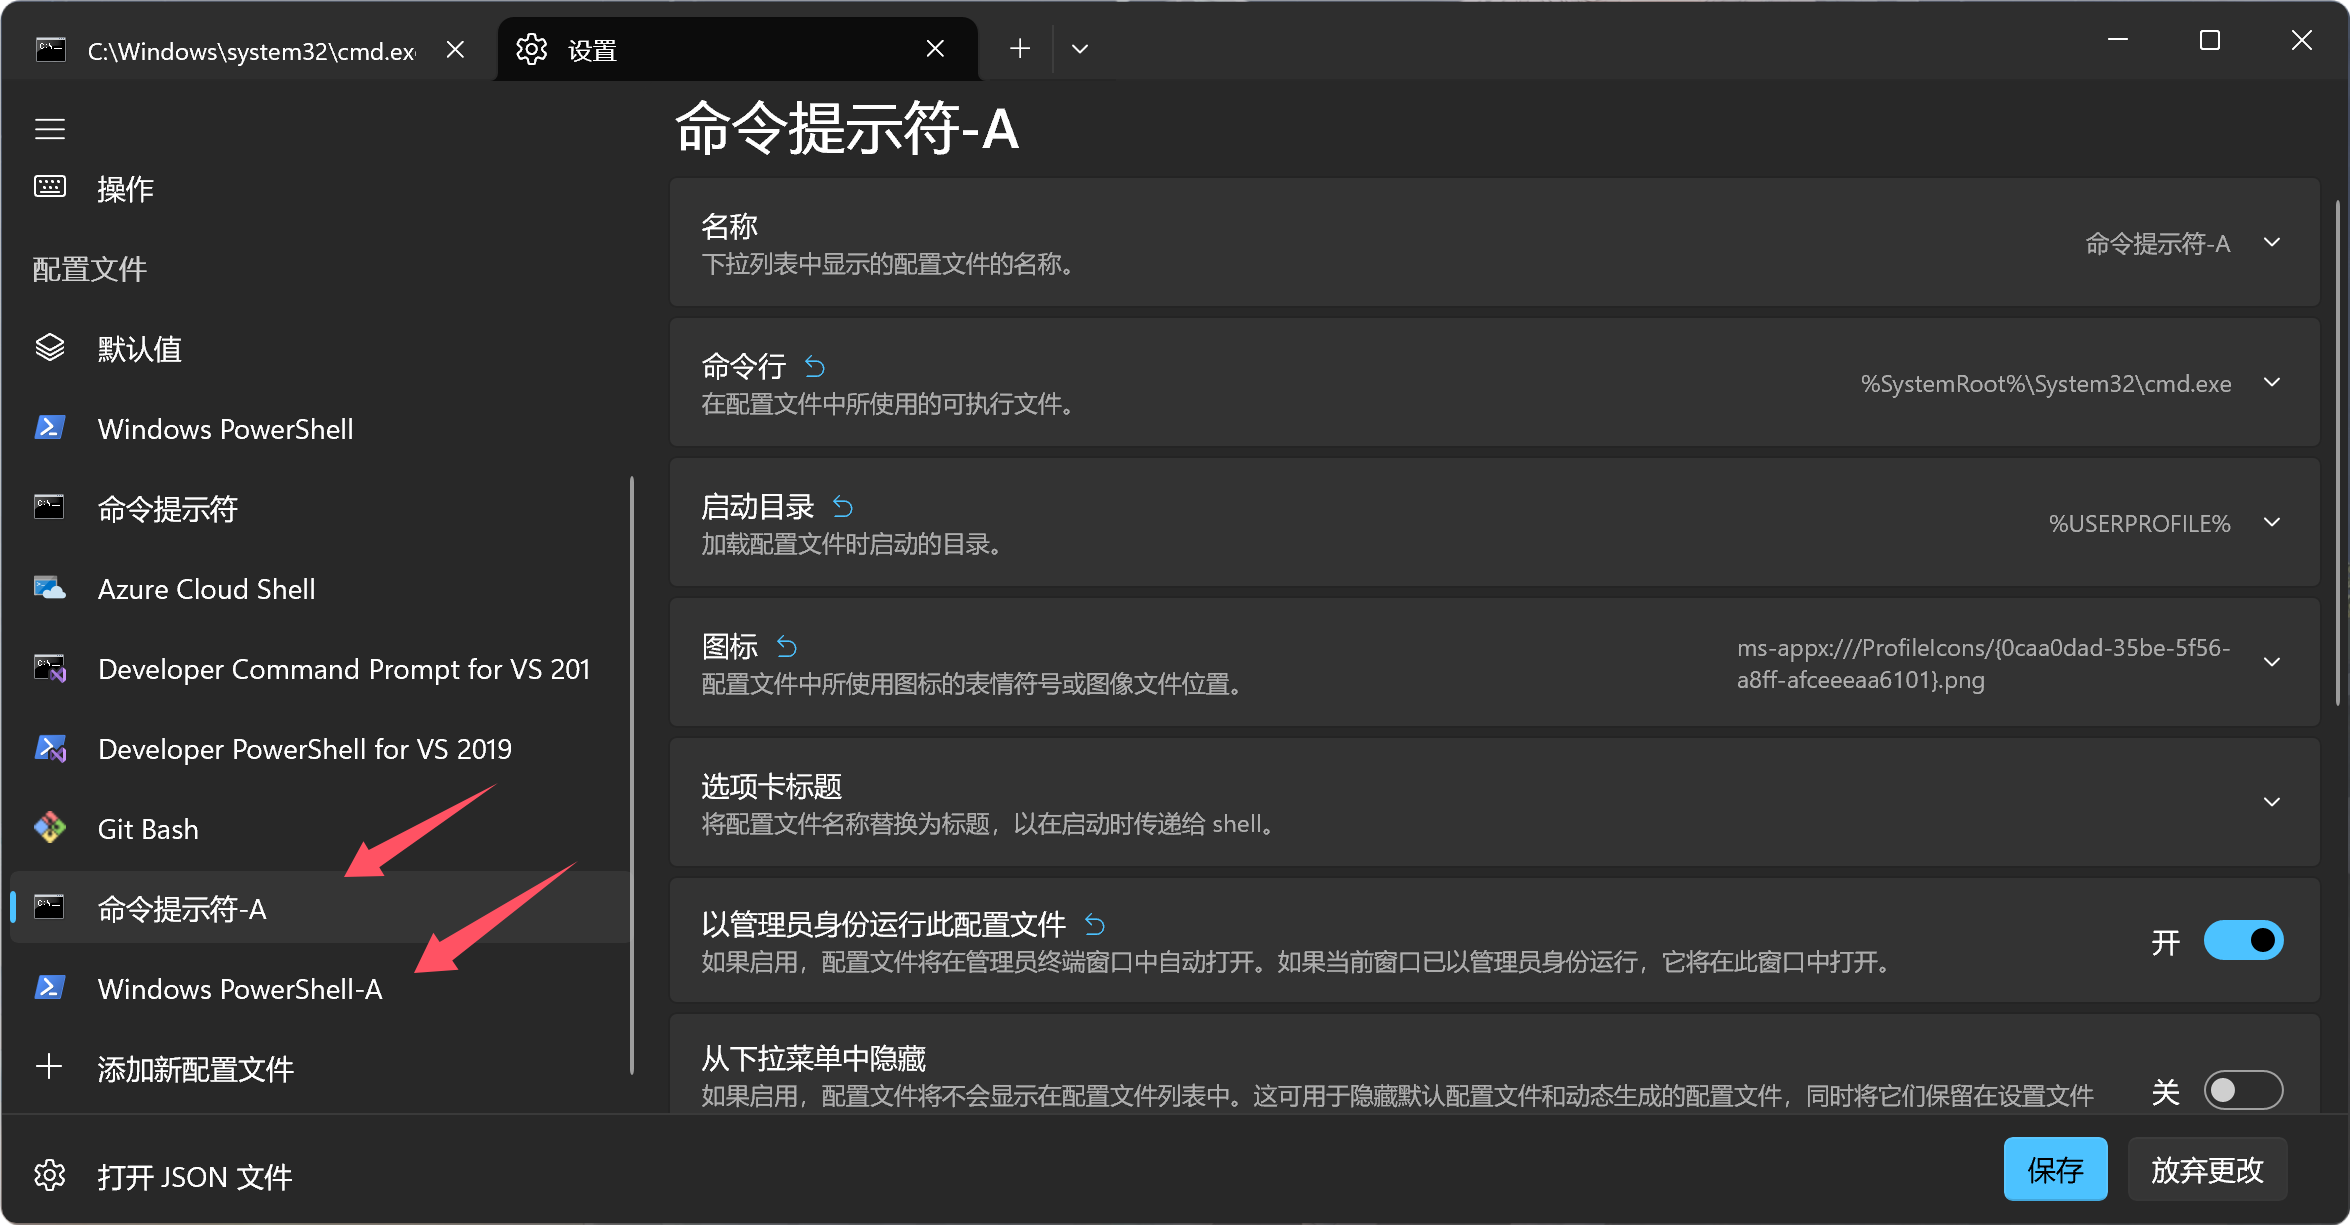Click the 命令提示符 profile console icon
The image size is (2350, 1225).
(x=50, y=507)
